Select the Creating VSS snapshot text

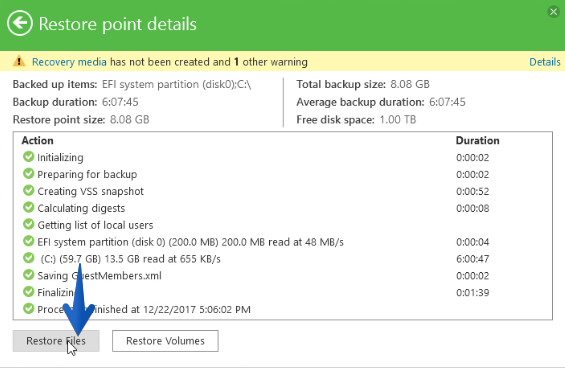(x=90, y=191)
